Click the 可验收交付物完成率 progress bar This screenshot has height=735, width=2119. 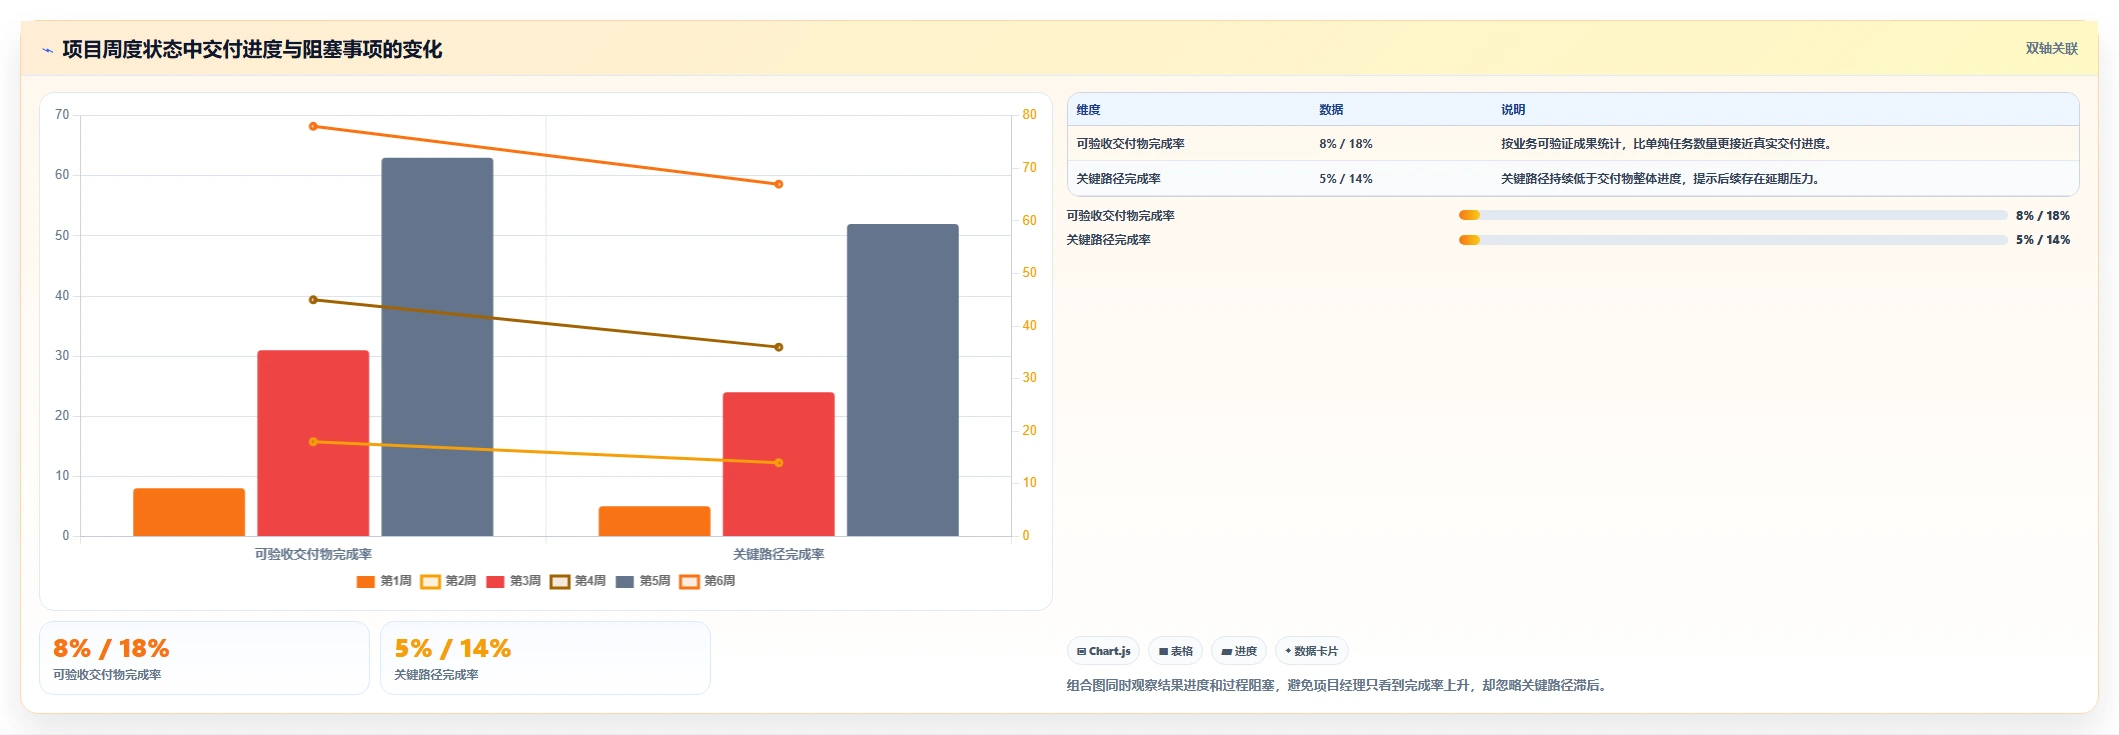[x=1733, y=215]
